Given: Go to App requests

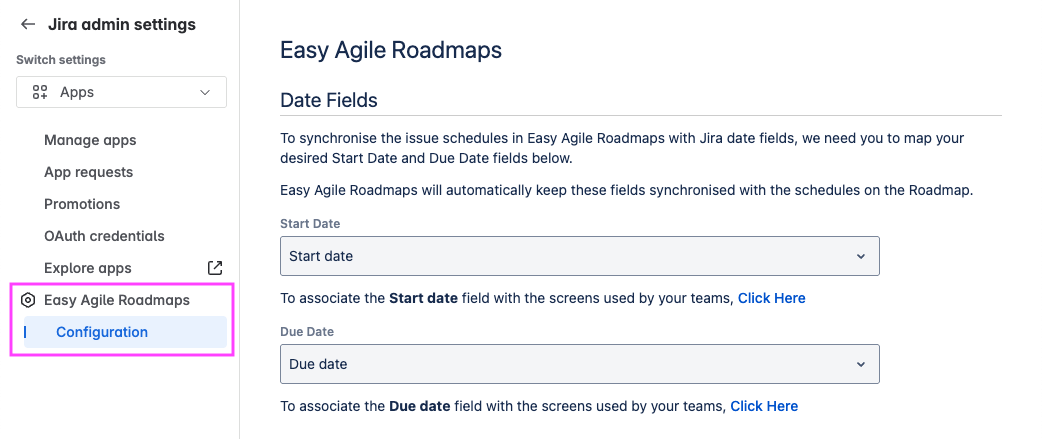Looking at the screenshot, I should point(88,172).
